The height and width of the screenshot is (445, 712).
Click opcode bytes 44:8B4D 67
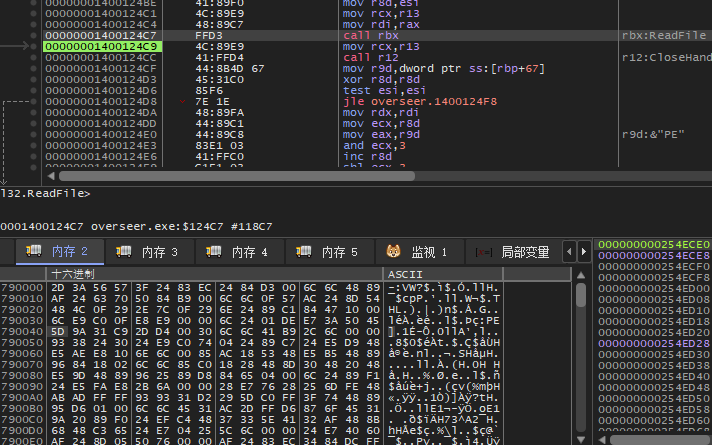pyautogui.click(x=230, y=69)
